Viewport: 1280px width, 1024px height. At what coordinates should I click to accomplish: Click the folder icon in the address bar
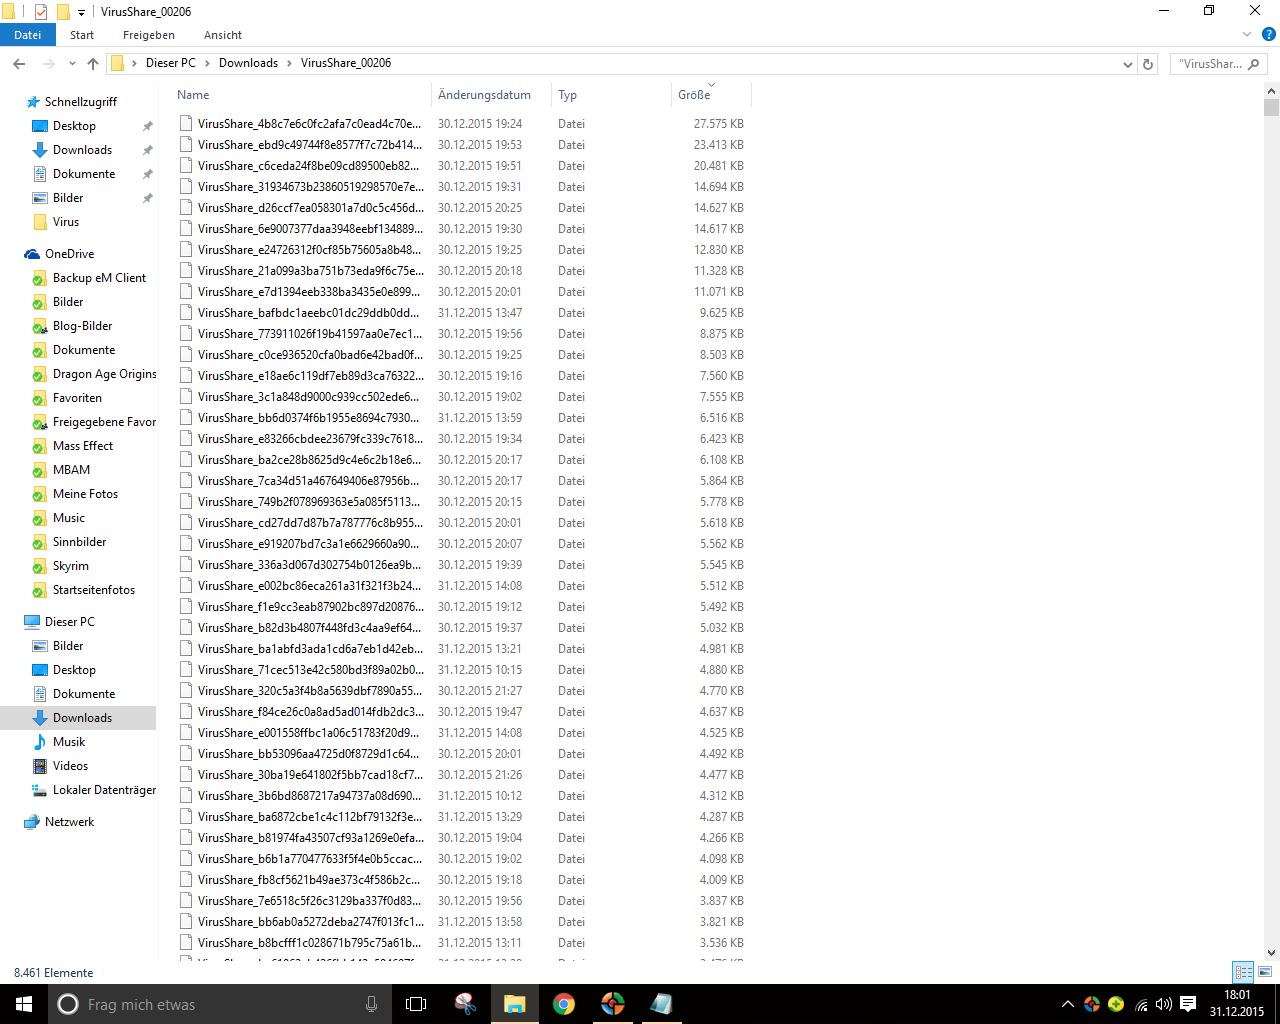point(118,63)
